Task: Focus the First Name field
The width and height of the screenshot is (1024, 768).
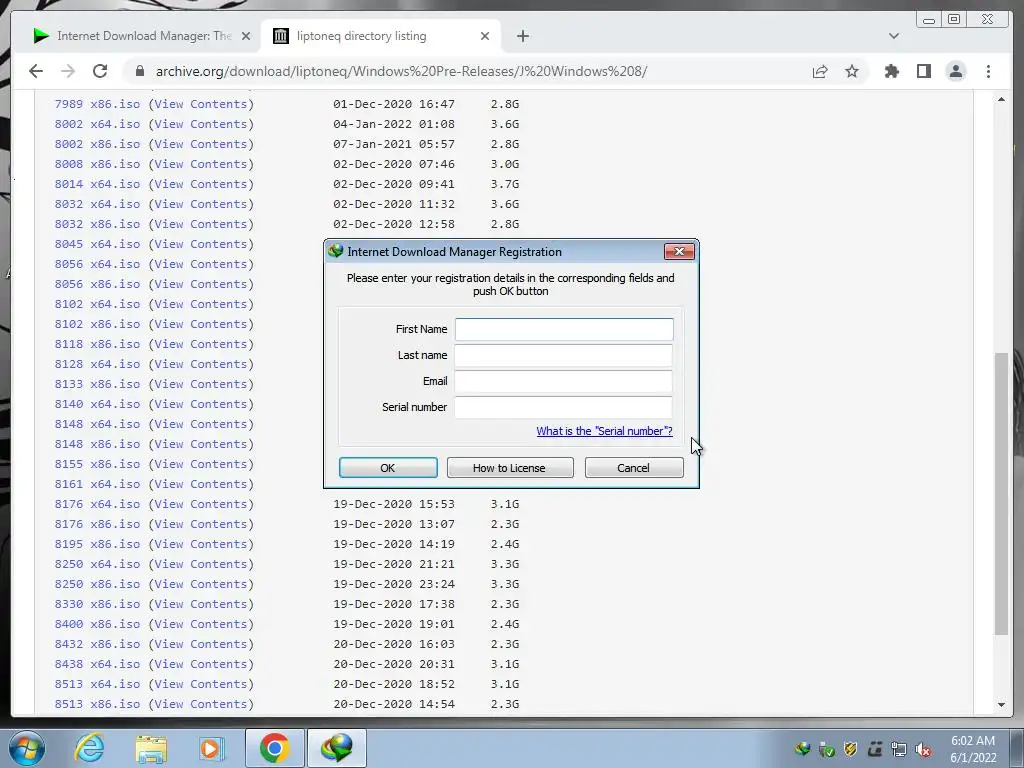Action: click(564, 329)
